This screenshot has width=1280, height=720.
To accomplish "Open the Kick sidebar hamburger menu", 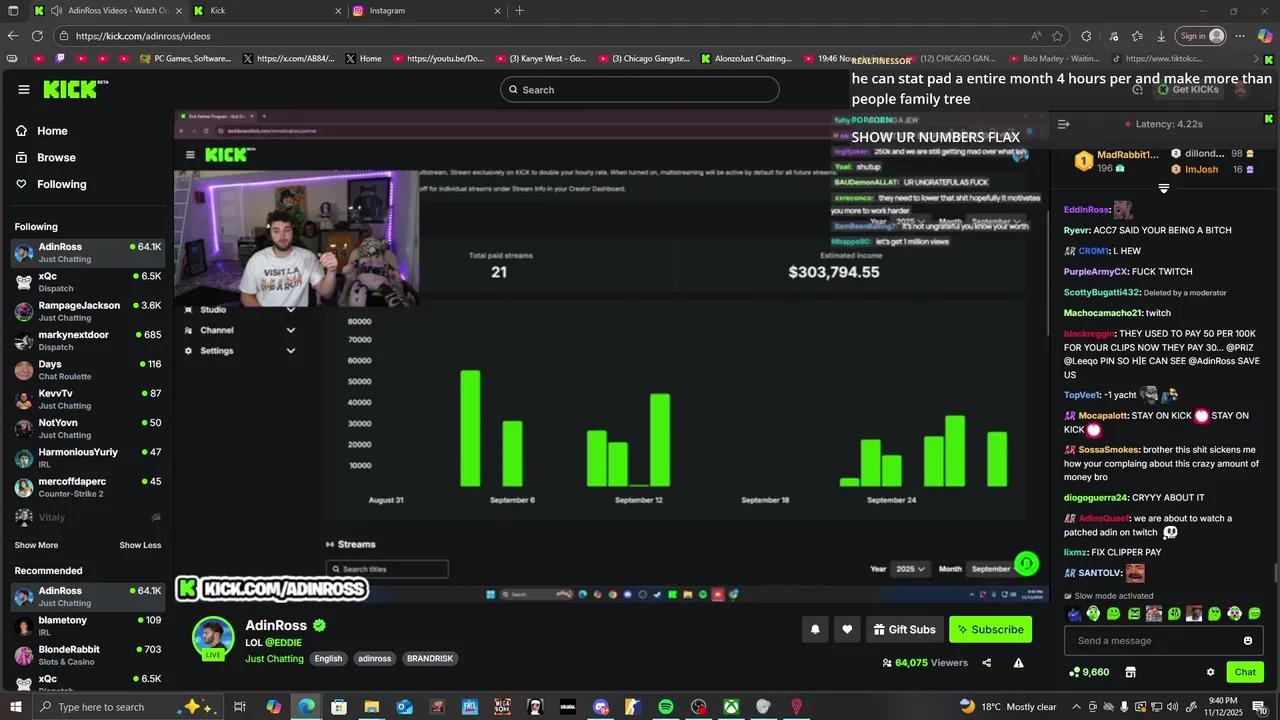I will (24, 89).
